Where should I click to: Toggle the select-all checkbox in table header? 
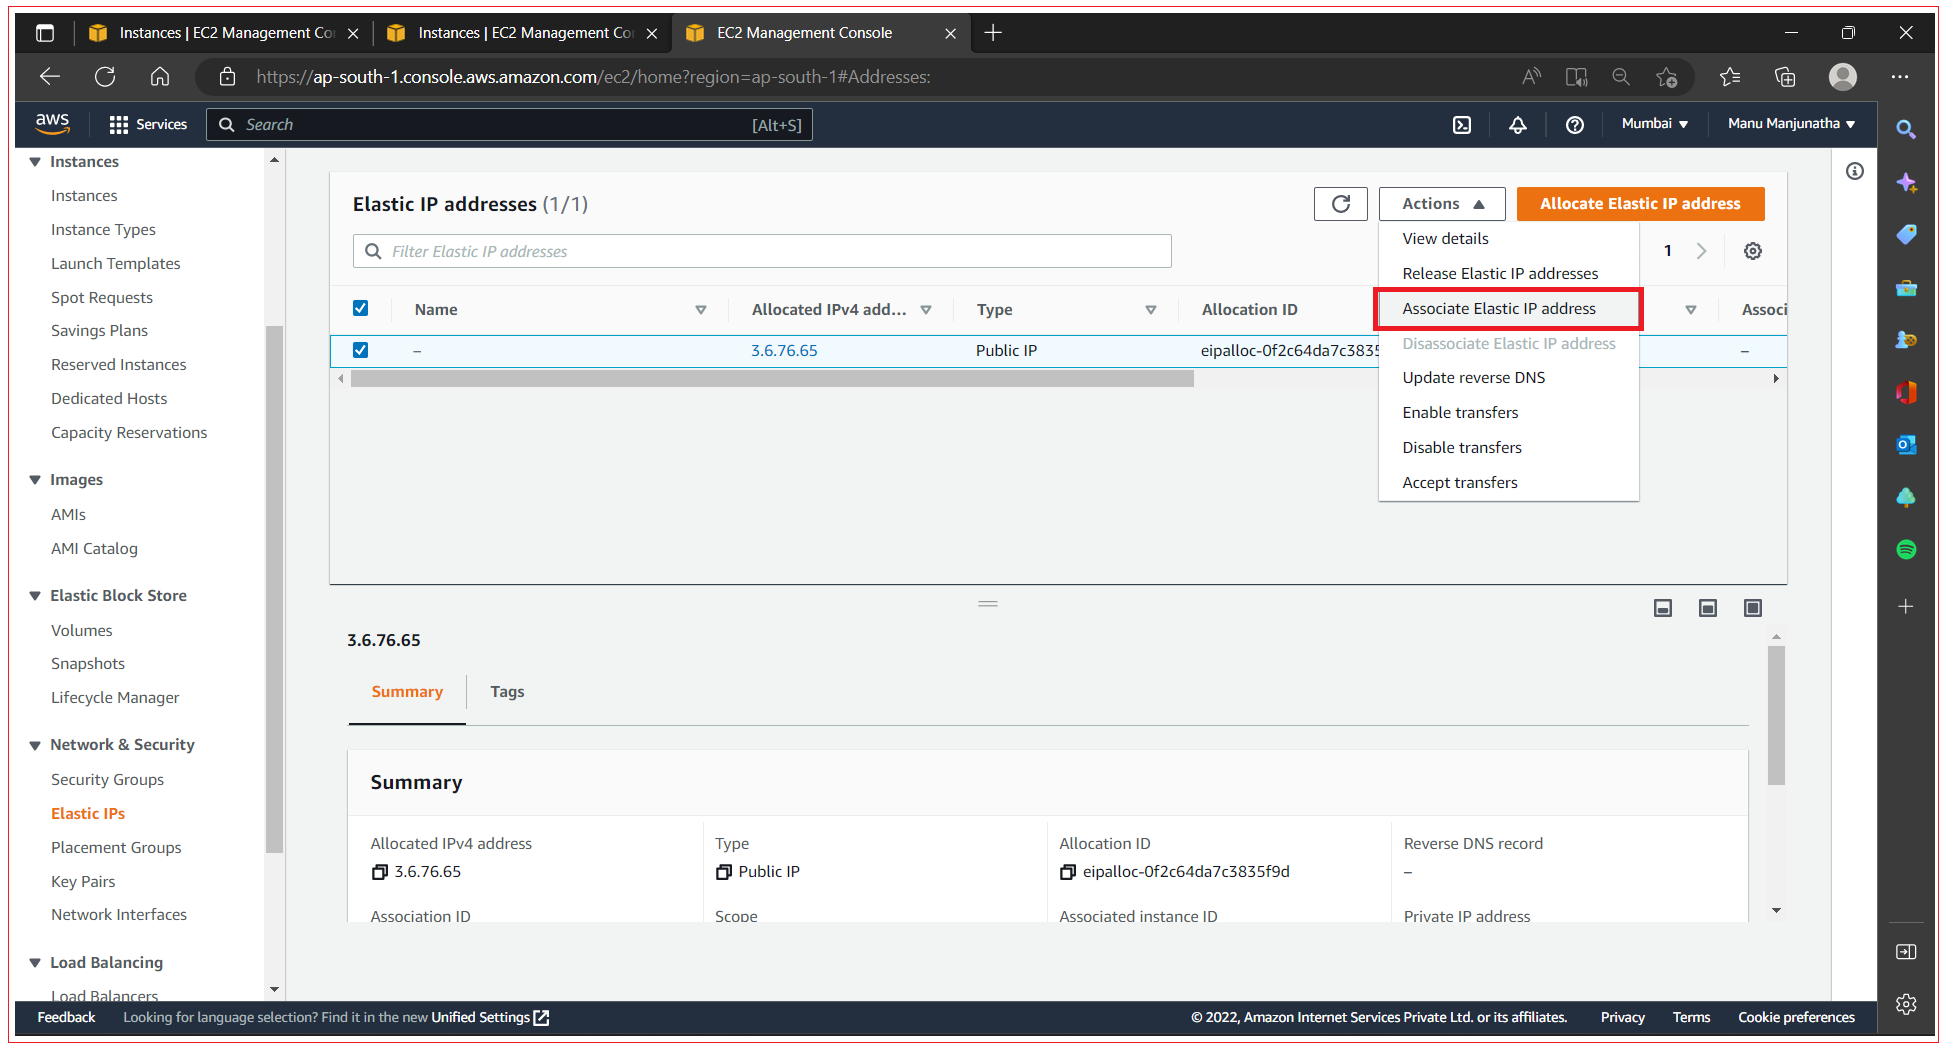361,308
